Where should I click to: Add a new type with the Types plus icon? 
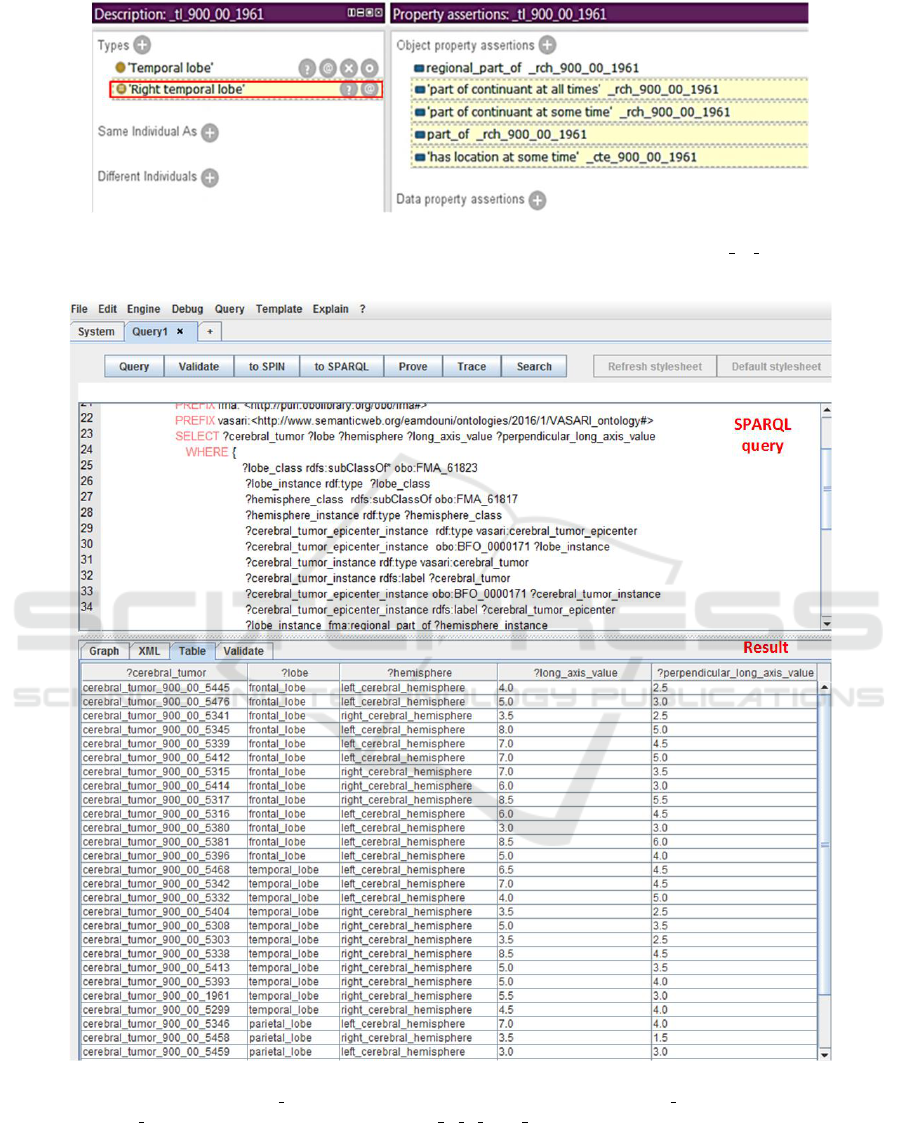point(142,45)
